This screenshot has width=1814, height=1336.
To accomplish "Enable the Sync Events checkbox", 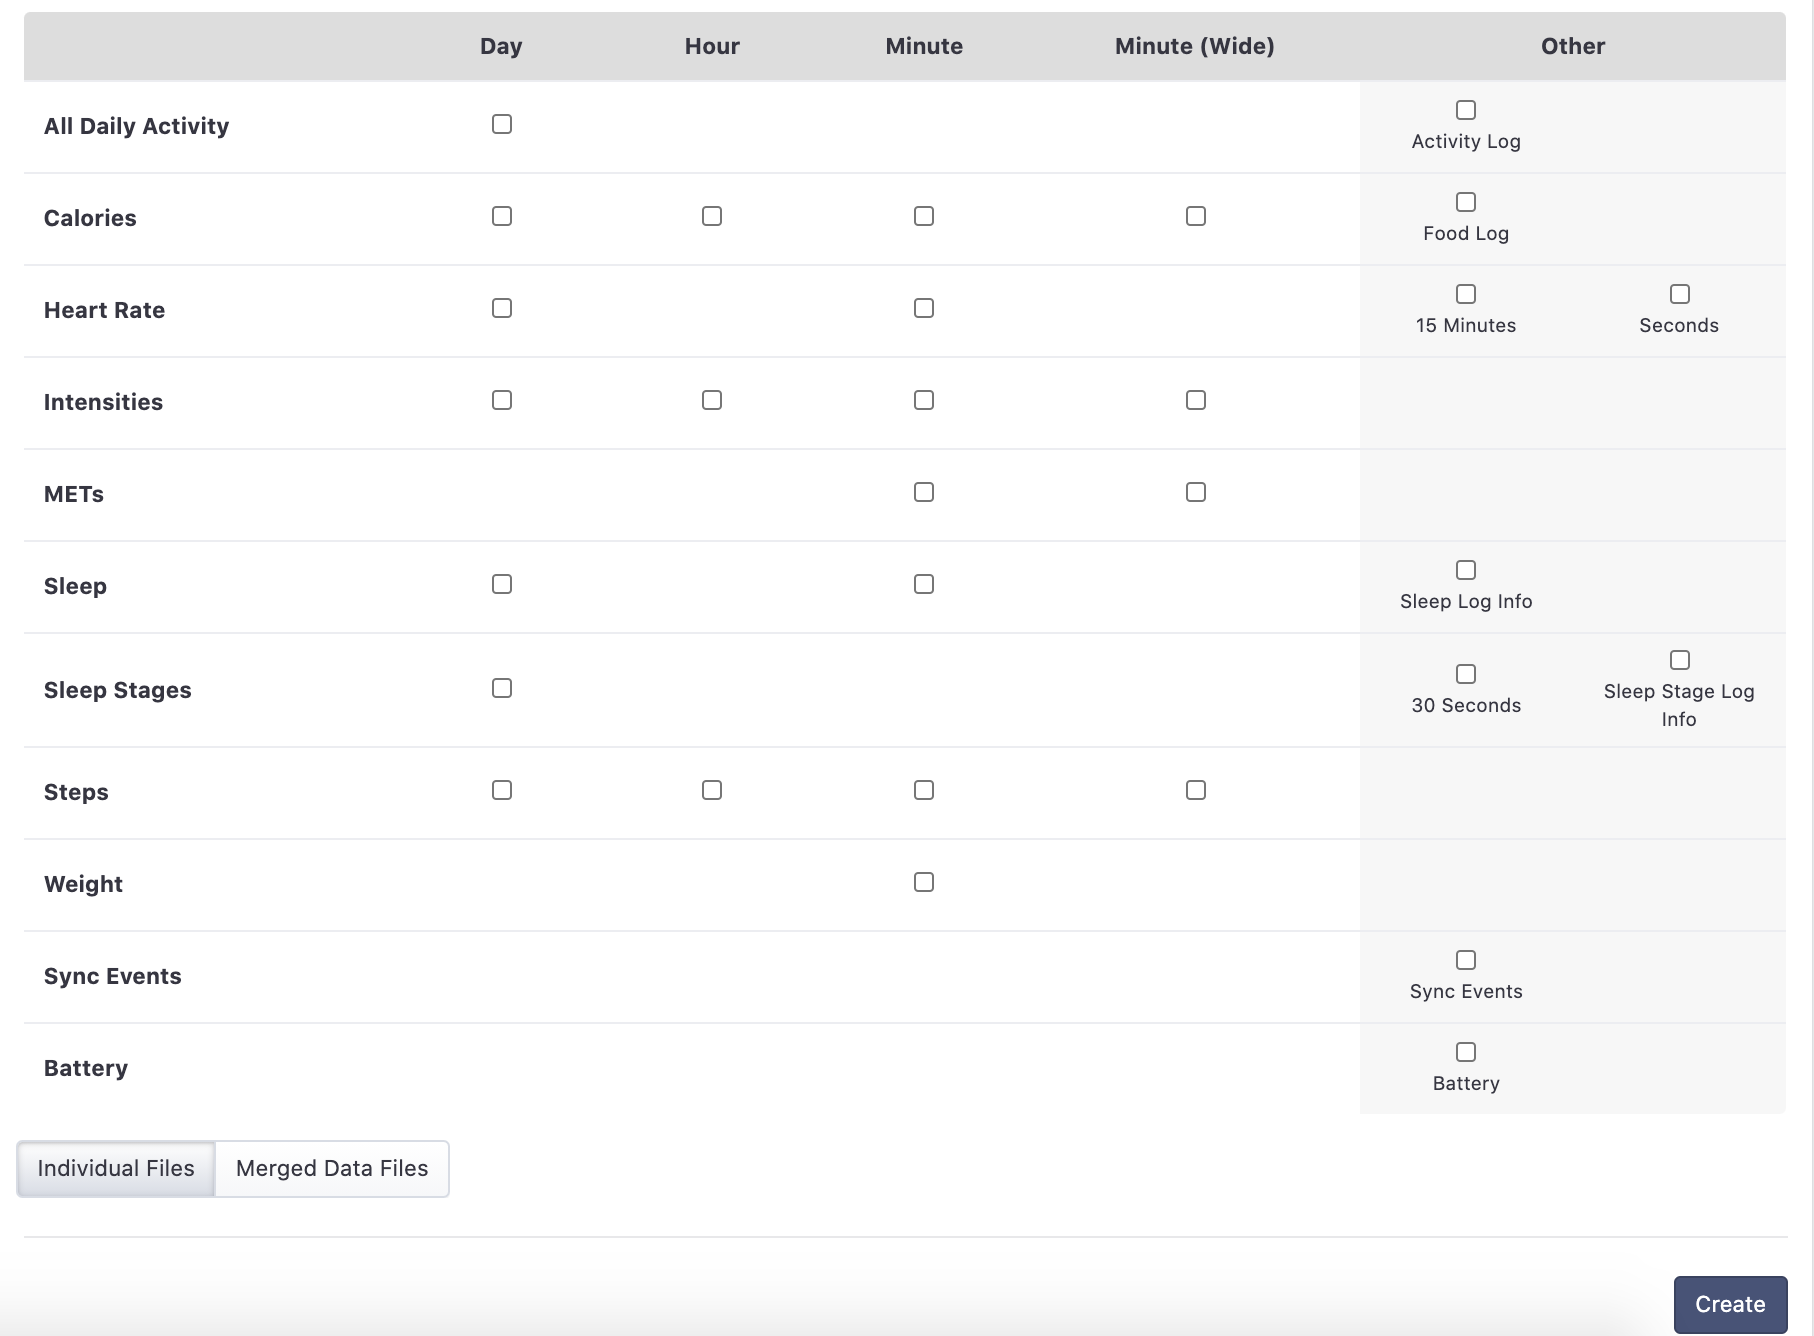I will click(1466, 960).
